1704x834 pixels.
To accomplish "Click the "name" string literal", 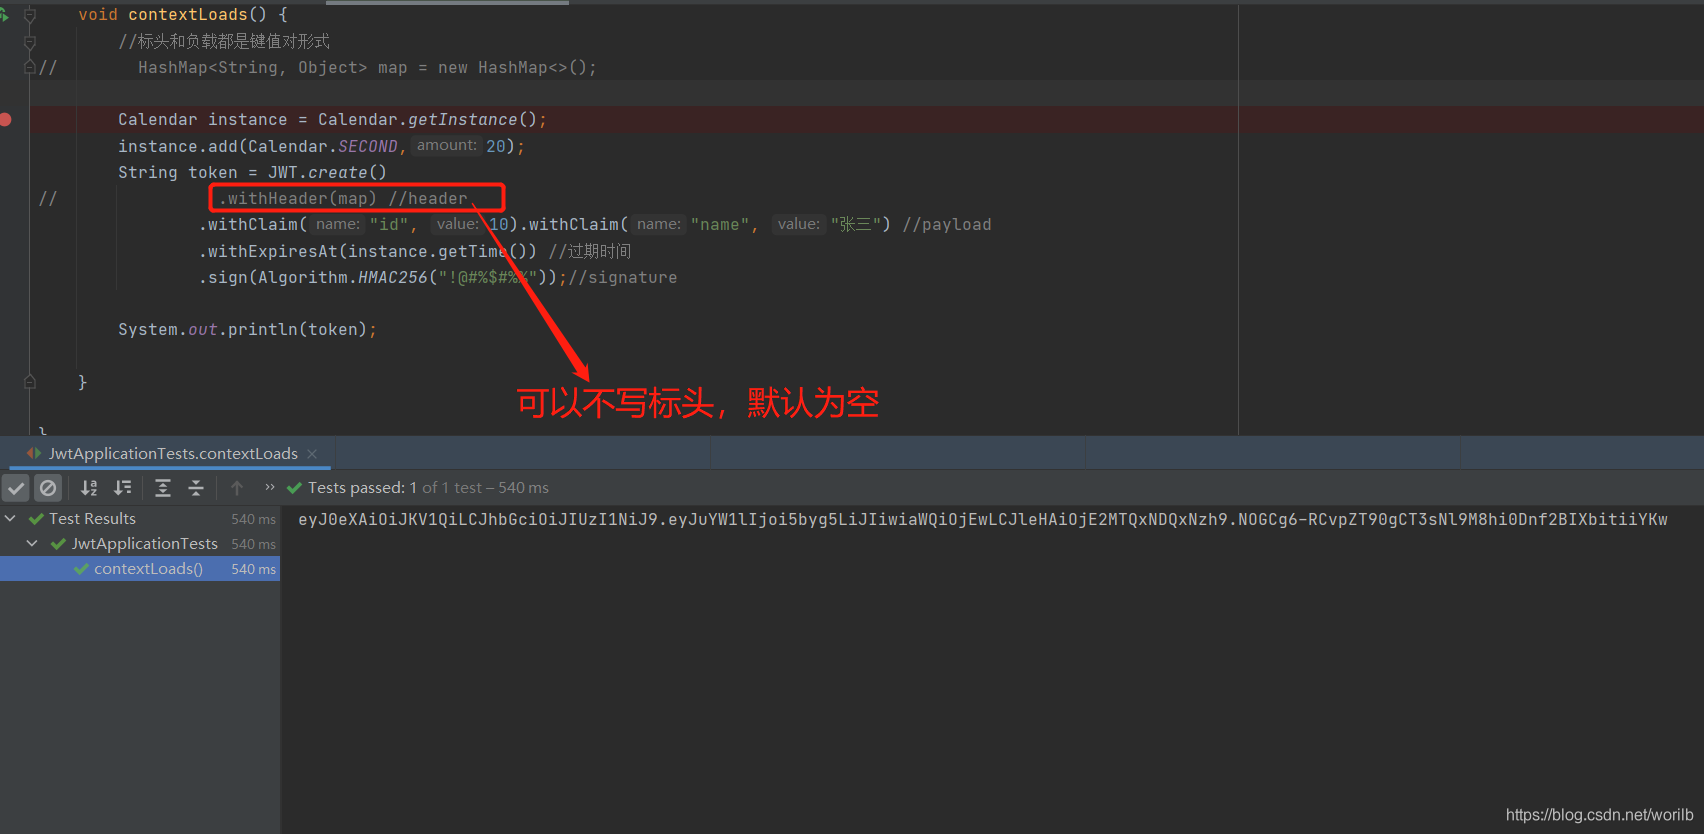I will coord(720,225).
